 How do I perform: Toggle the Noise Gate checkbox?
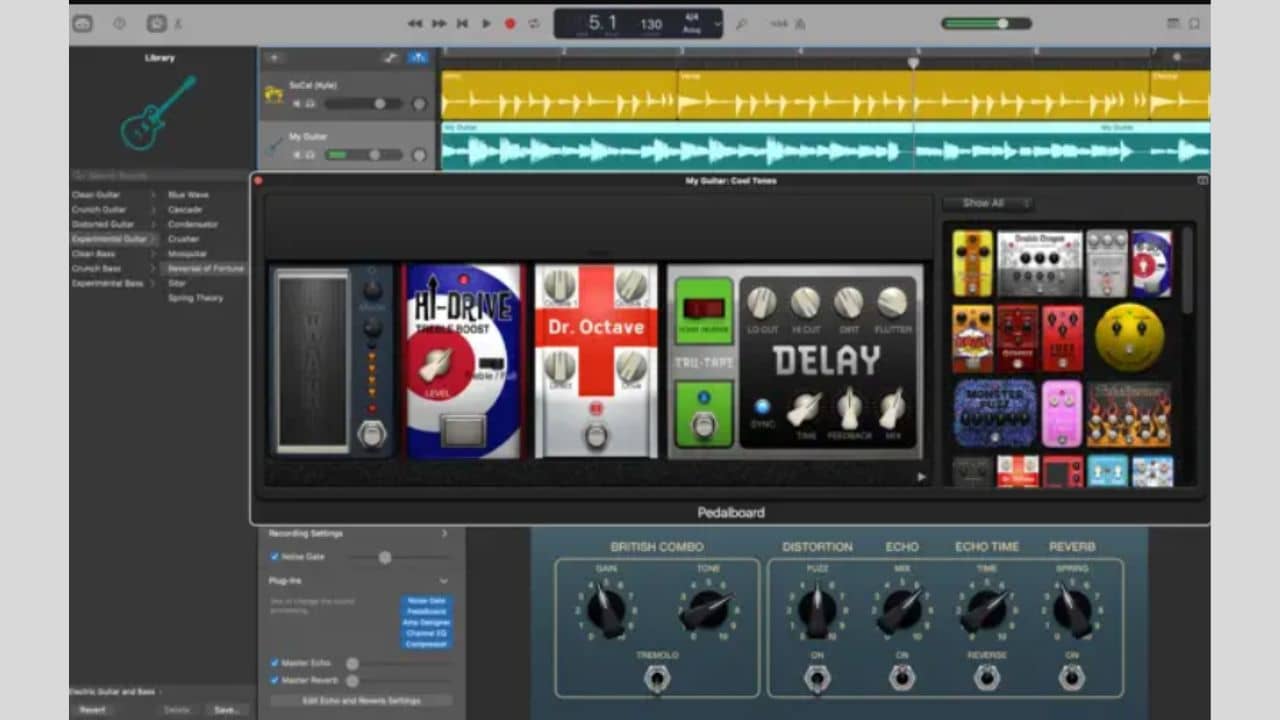point(275,557)
